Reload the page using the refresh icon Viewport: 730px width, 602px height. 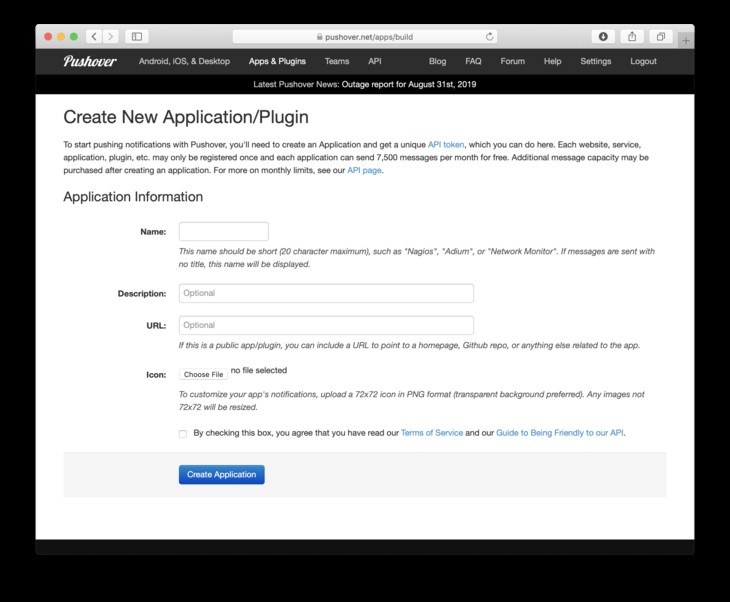(489, 37)
